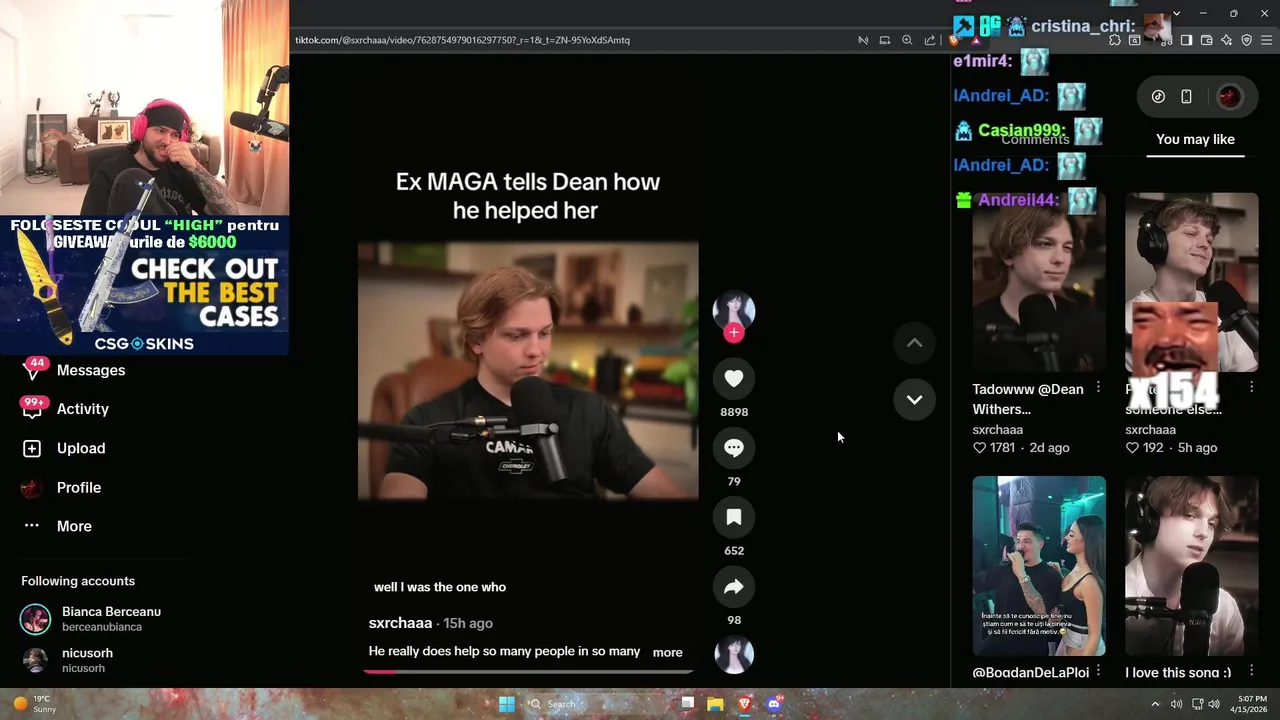Like the video with the heart icon
Viewport: 1280px width, 720px height.
pos(733,378)
